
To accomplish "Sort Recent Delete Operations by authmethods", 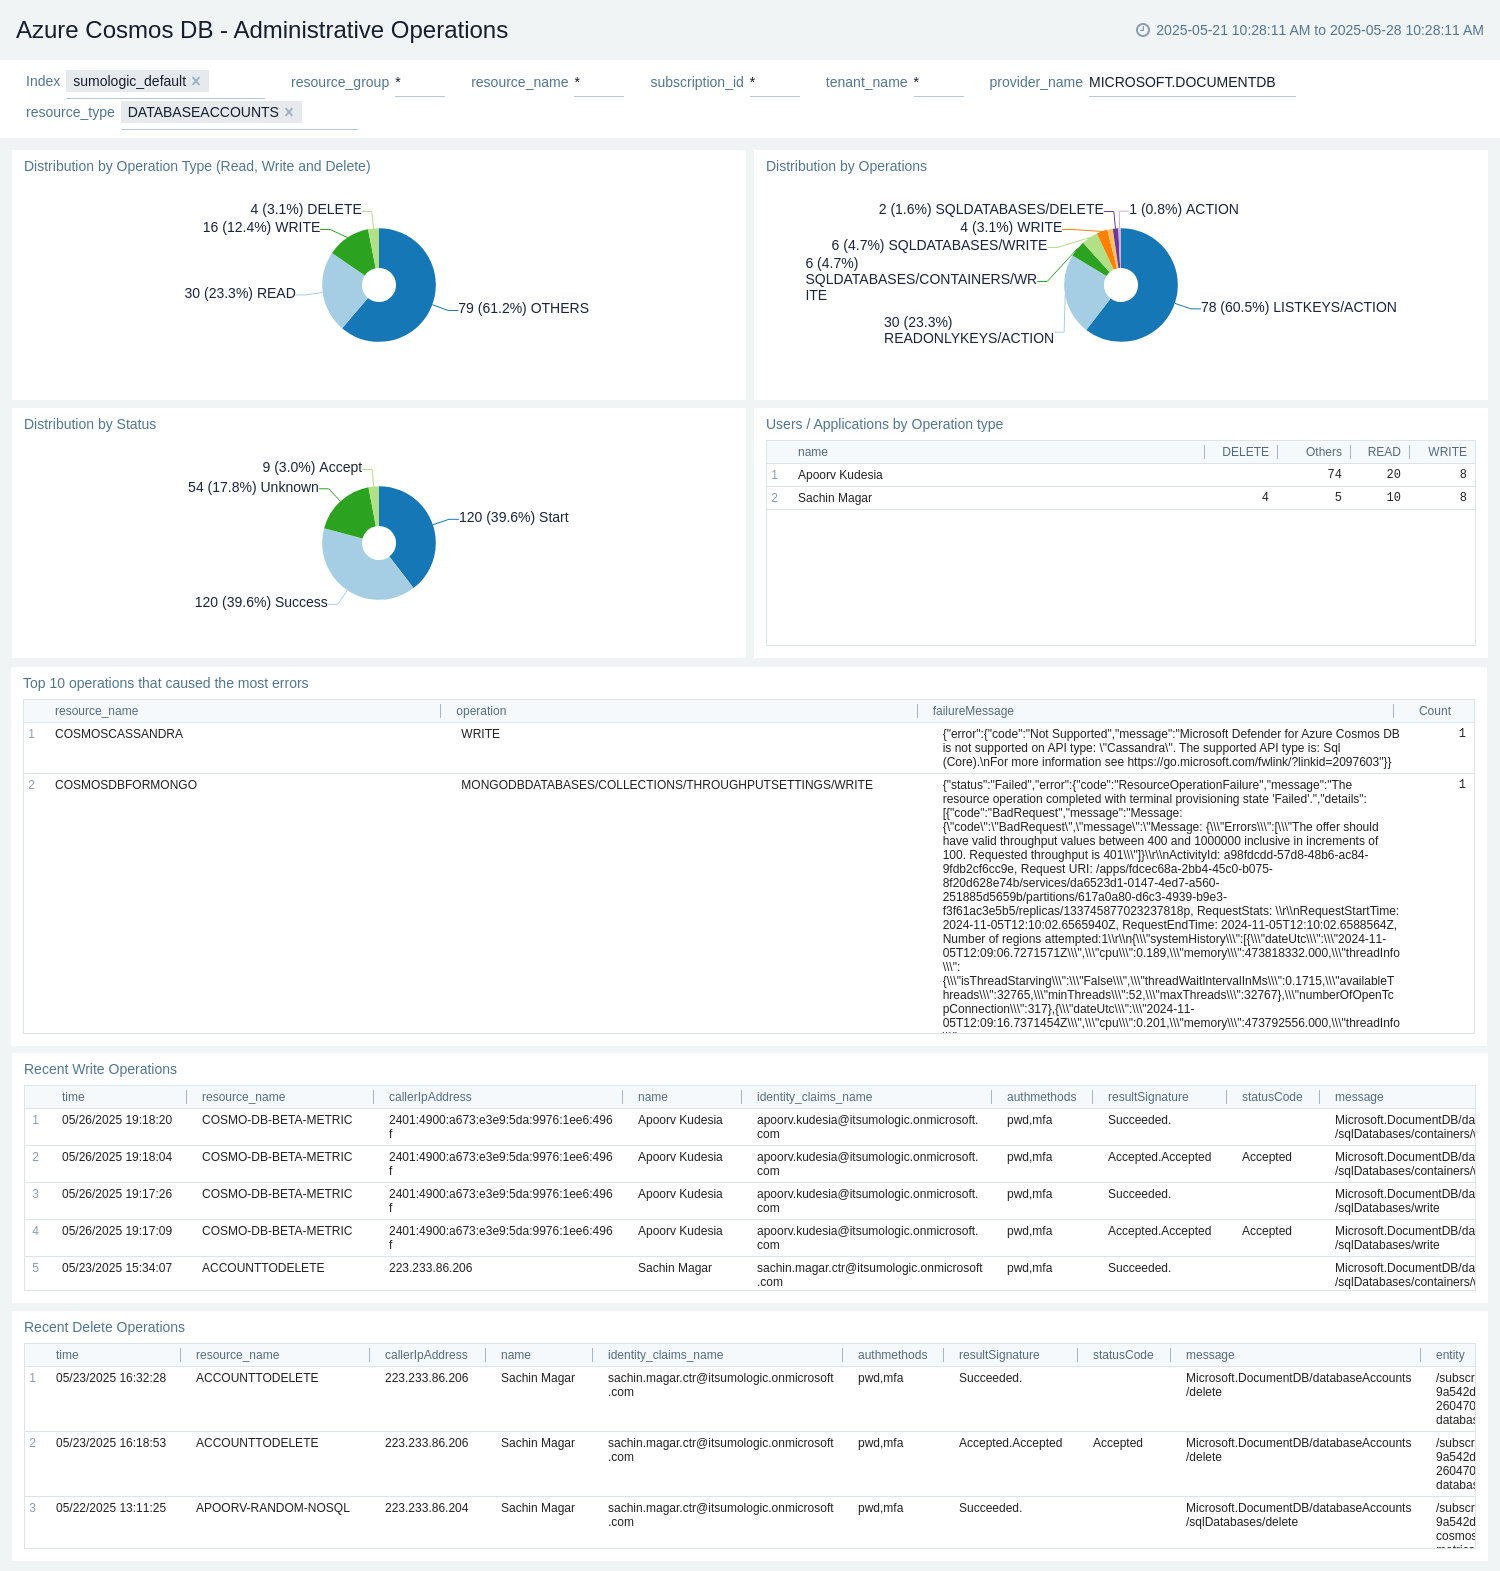I will coord(892,1355).
